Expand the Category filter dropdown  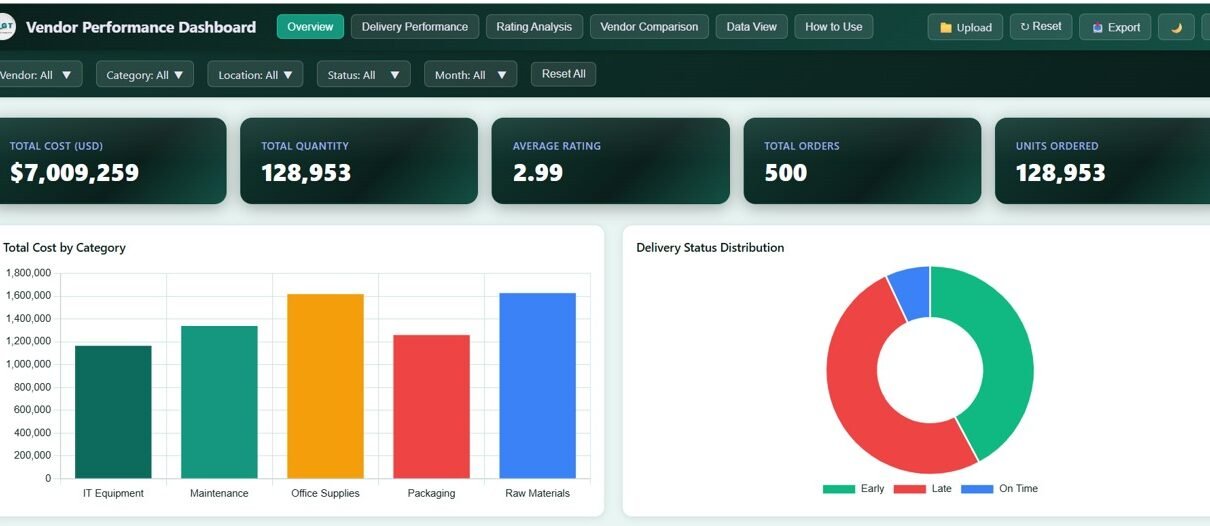(145, 74)
